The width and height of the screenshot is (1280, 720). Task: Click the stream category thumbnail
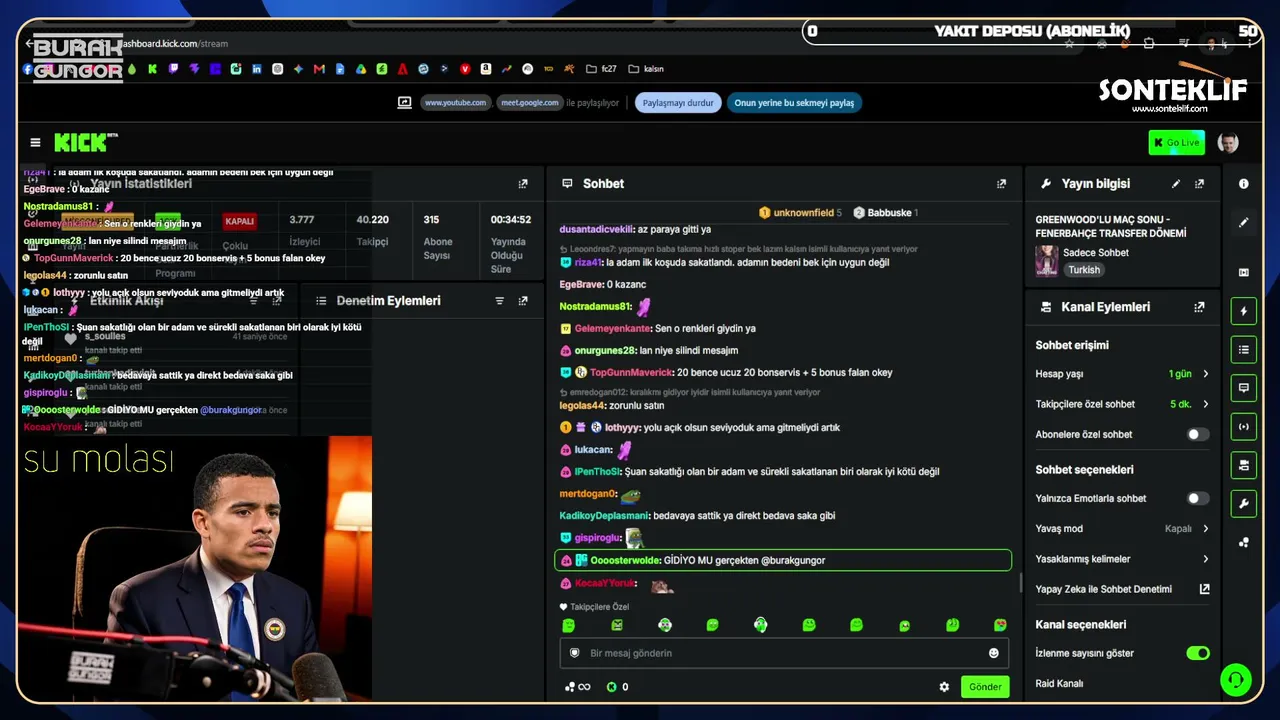1047,261
